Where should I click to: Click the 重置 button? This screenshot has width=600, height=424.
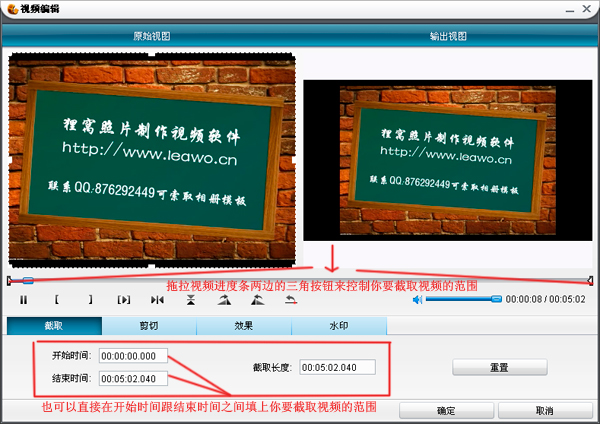point(500,367)
